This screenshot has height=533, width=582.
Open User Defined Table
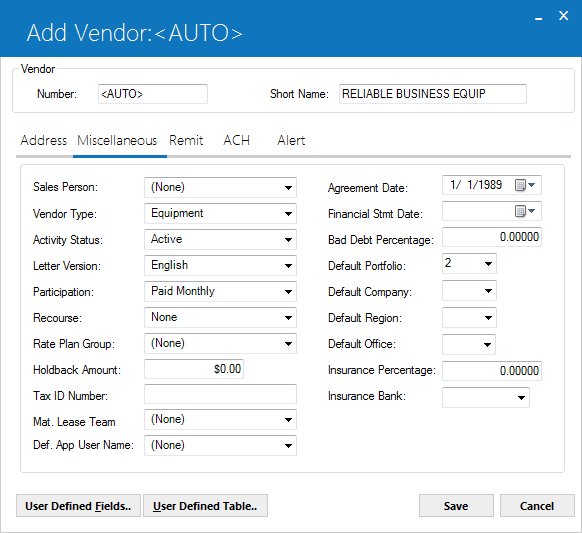tap(205, 506)
